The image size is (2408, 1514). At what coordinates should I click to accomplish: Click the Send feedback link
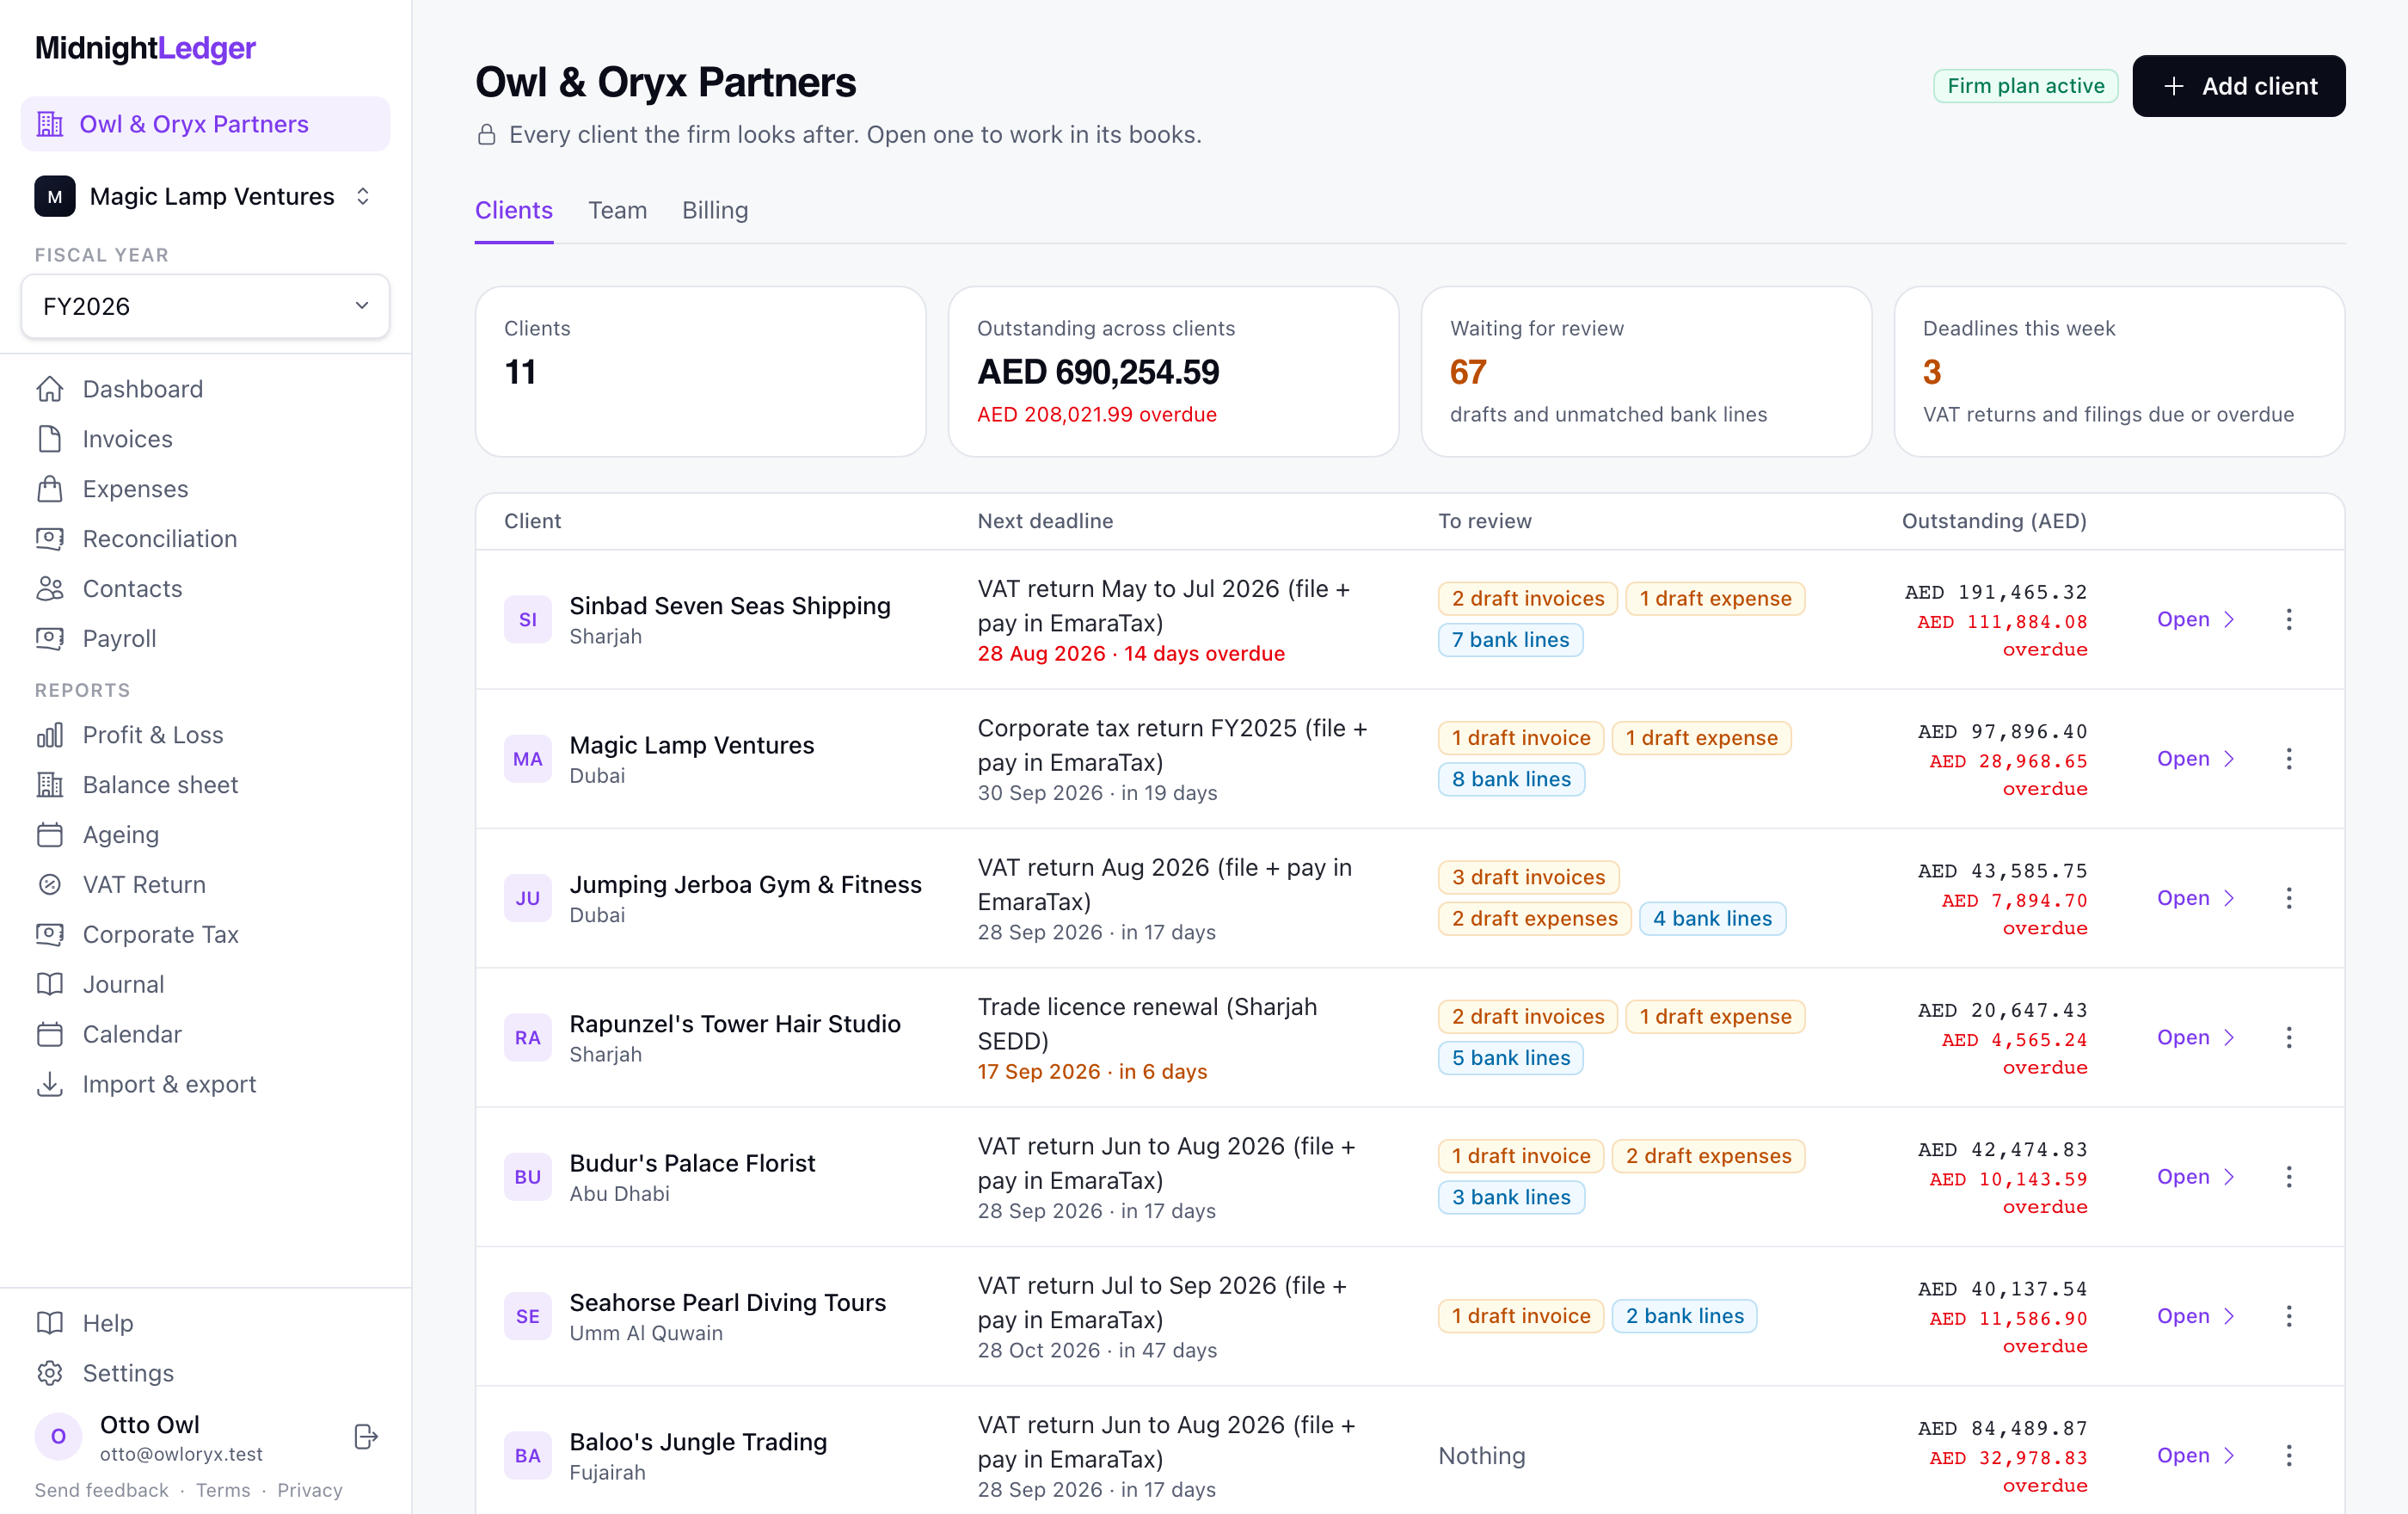(x=102, y=1490)
